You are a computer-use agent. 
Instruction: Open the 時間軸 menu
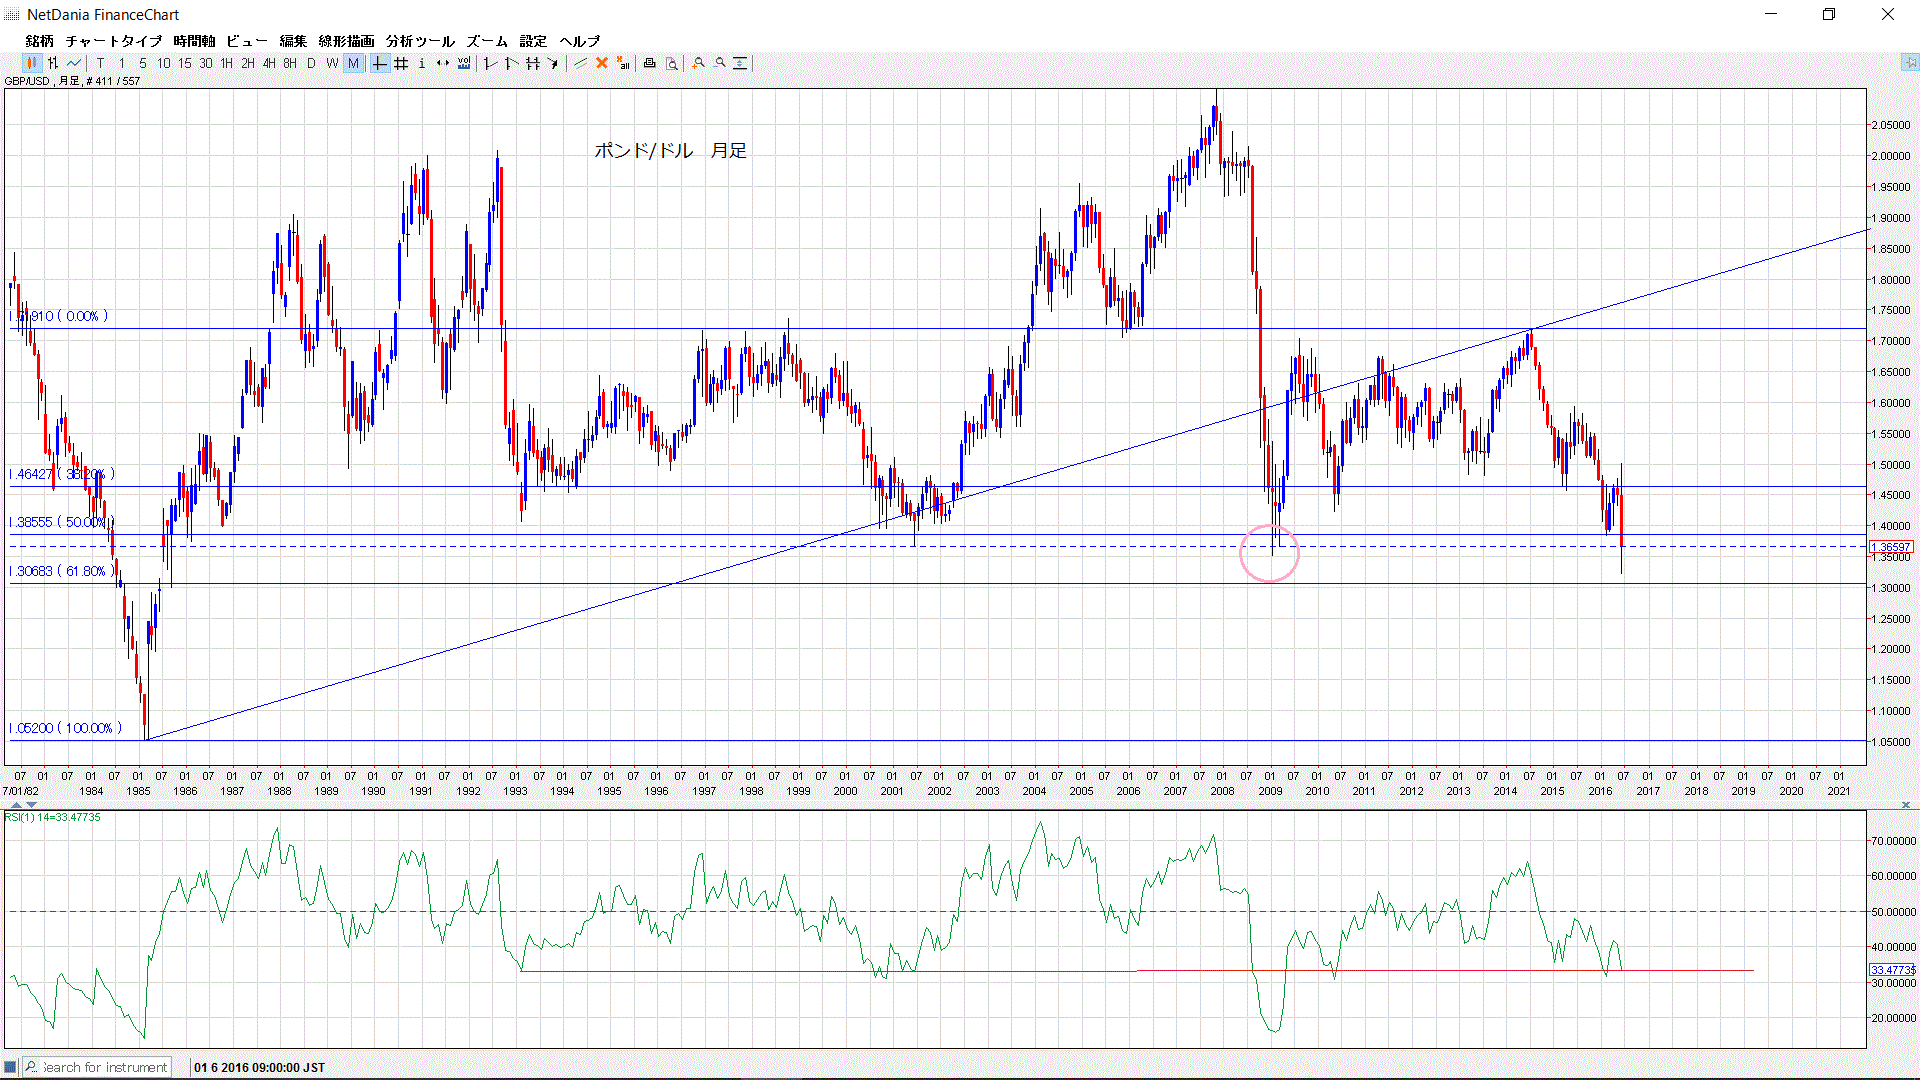tap(194, 41)
